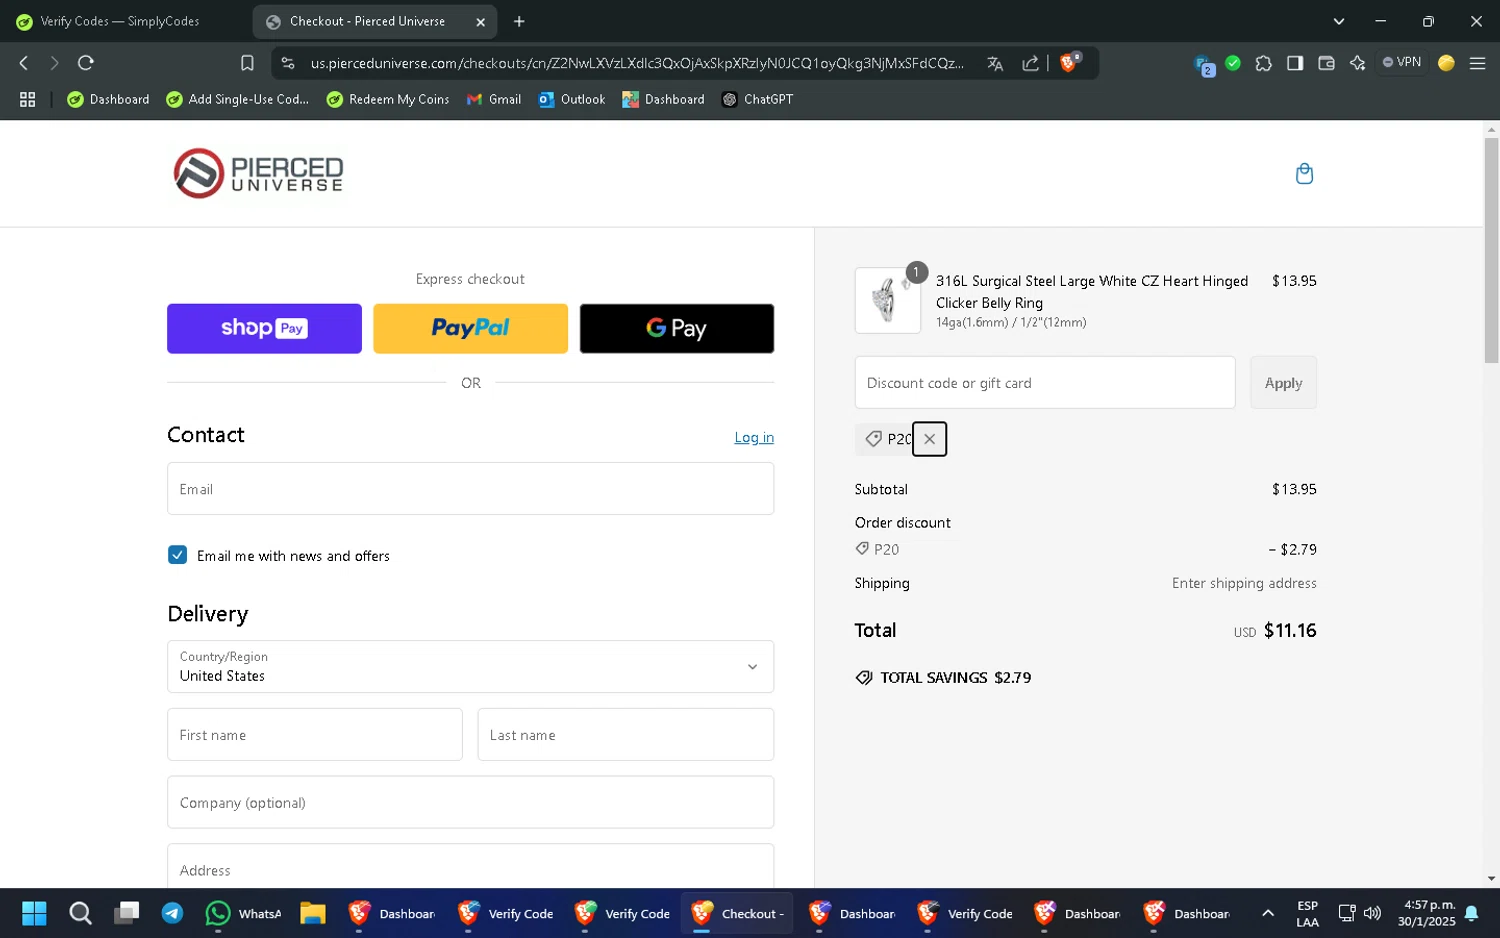This screenshot has height=938, width=1500.
Task: Open the shopping bag cart icon
Action: pyautogui.click(x=1304, y=174)
